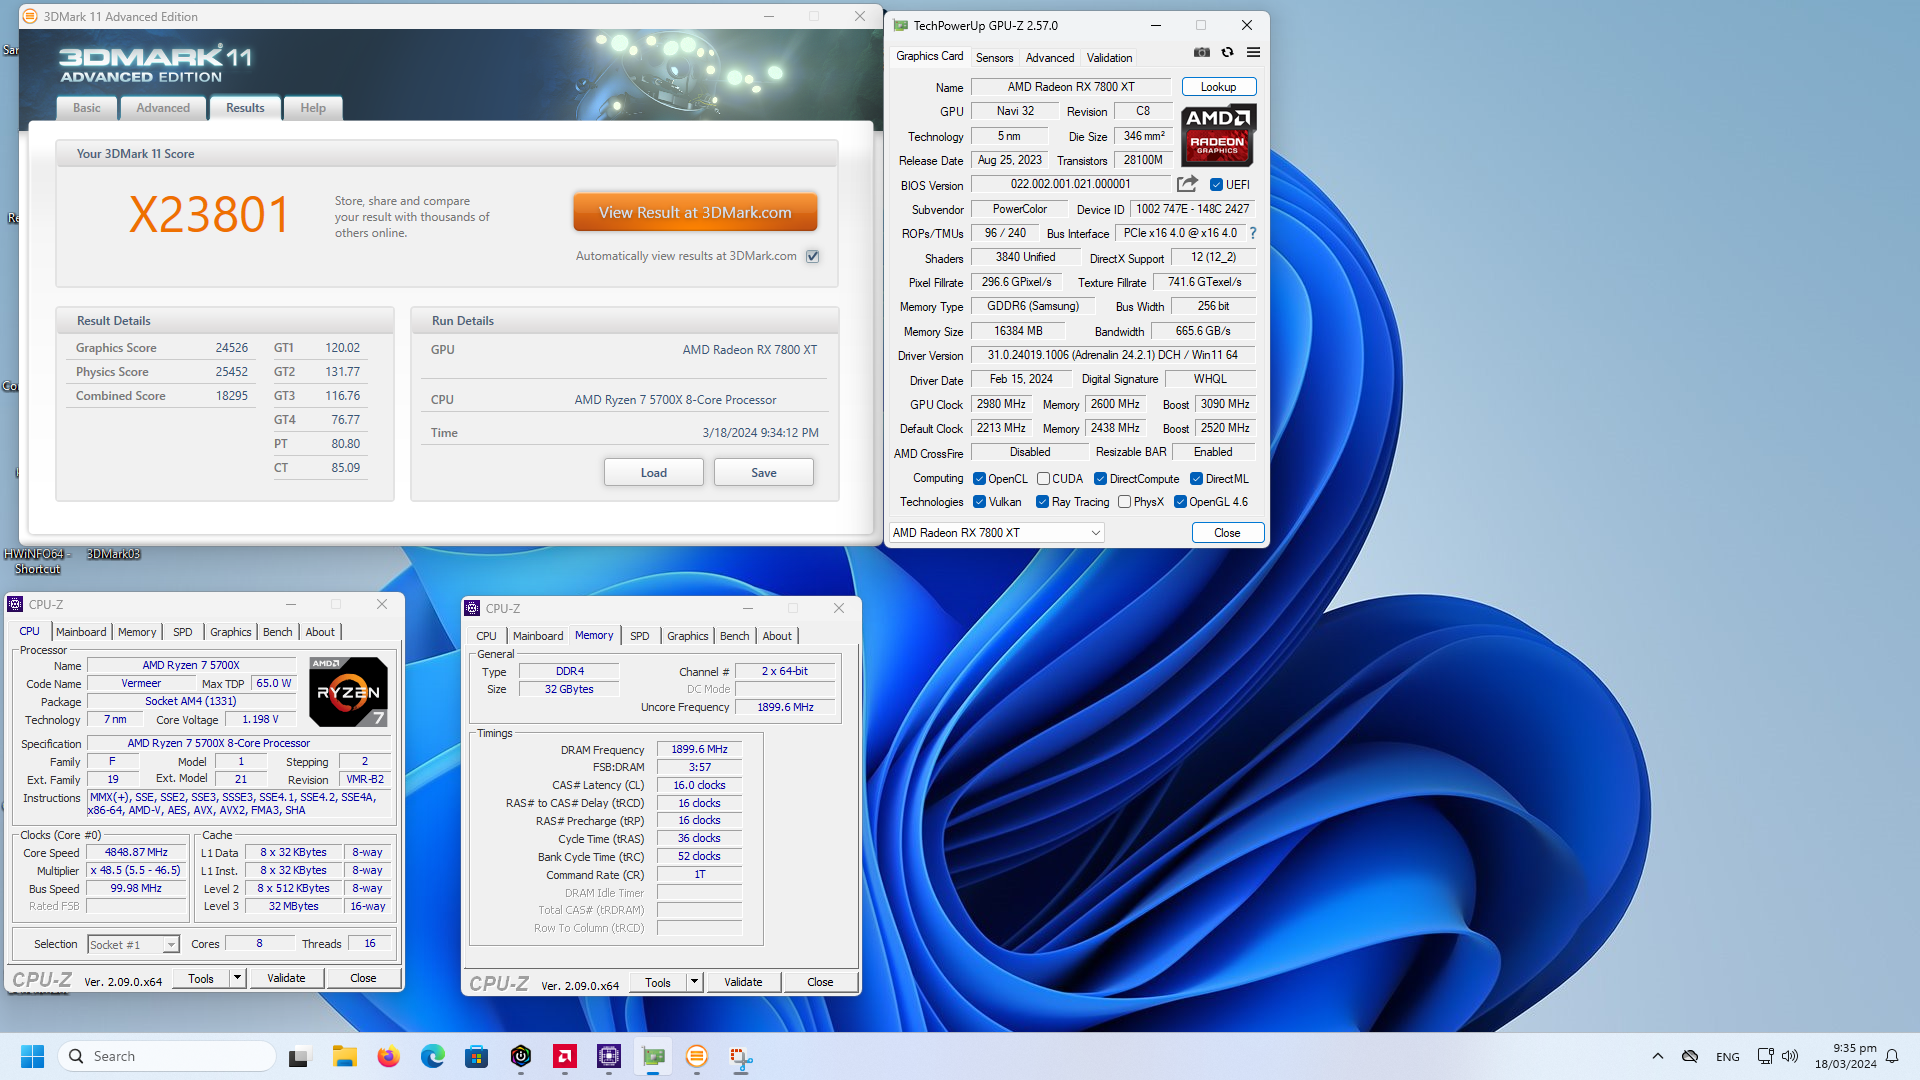Click the taskbar Search box
This screenshot has width=1920, height=1080.
[167, 1056]
